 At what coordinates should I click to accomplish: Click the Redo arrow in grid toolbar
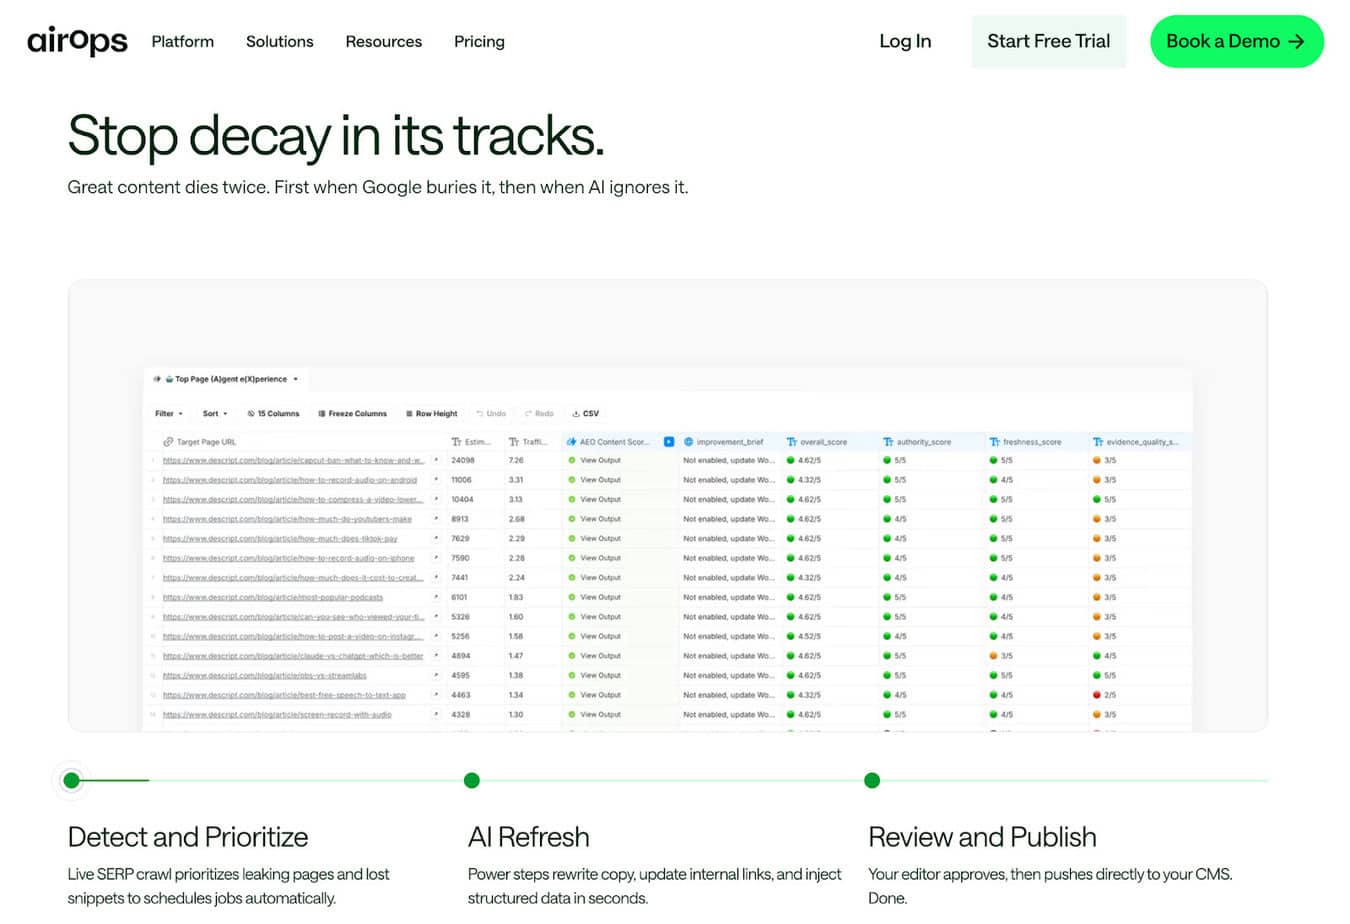pos(528,413)
